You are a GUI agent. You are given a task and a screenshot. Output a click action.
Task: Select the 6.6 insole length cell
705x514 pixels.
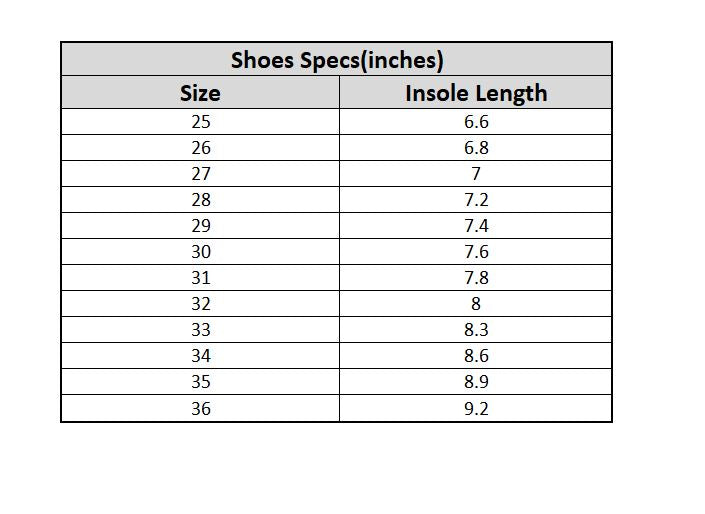[x=476, y=122]
